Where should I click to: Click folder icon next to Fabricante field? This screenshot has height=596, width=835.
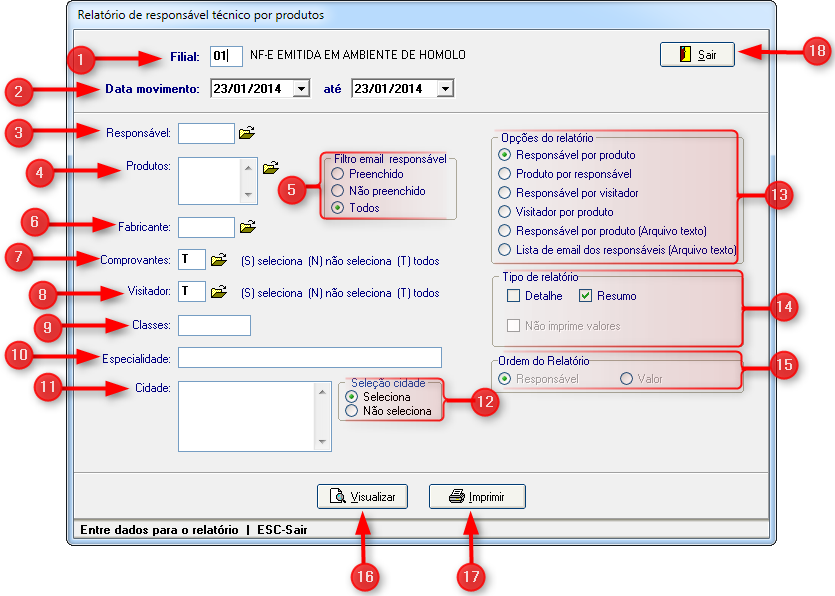coord(247,227)
